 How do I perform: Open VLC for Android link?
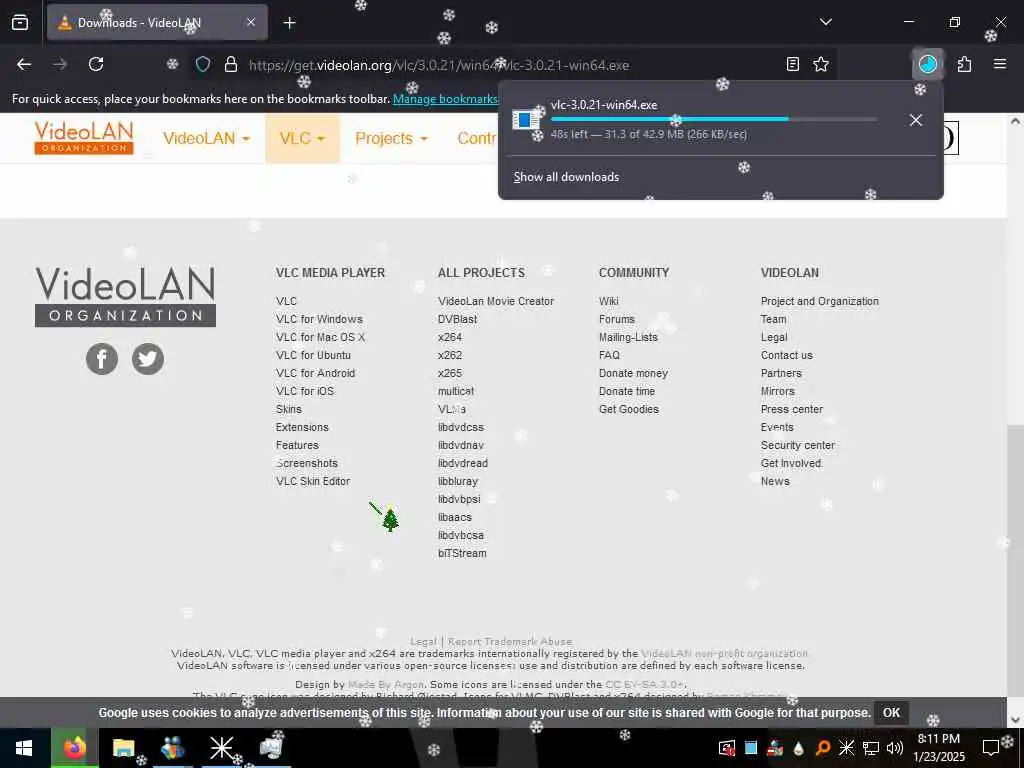tap(315, 373)
